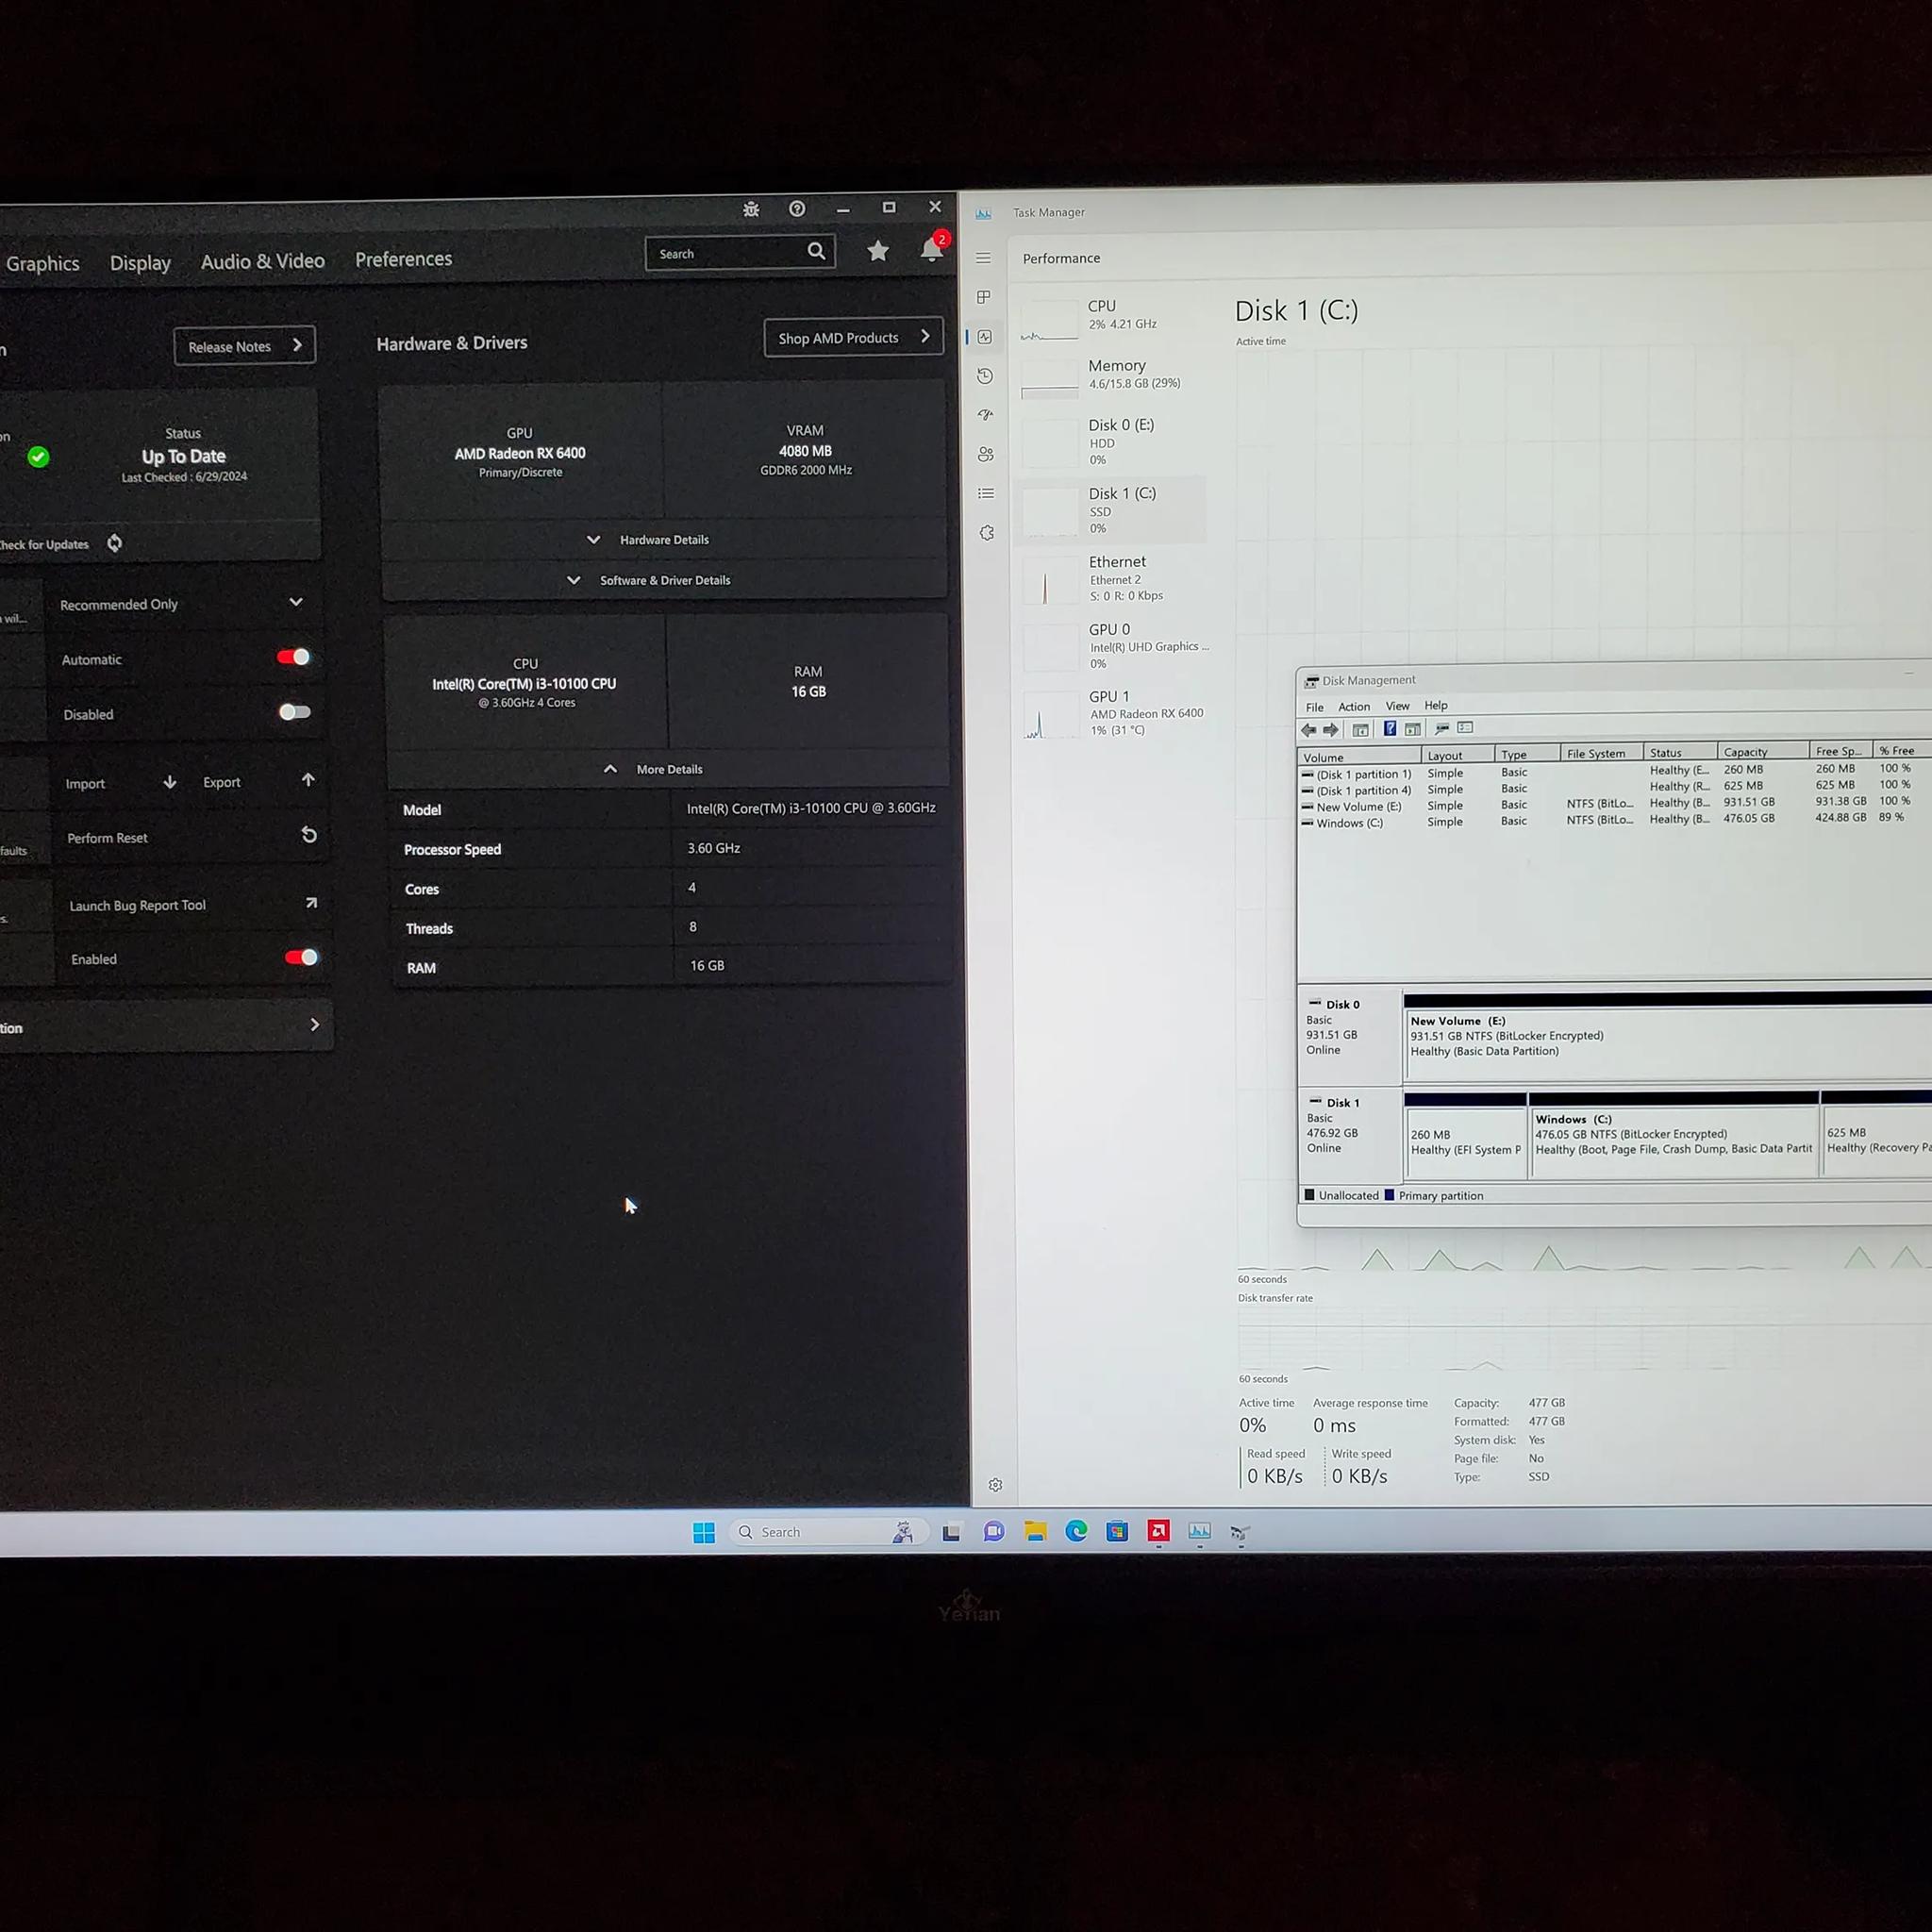Viewport: 1932px width, 1932px height.
Task: Open Microsoft Store from the taskbar
Action: point(1117,1531)
